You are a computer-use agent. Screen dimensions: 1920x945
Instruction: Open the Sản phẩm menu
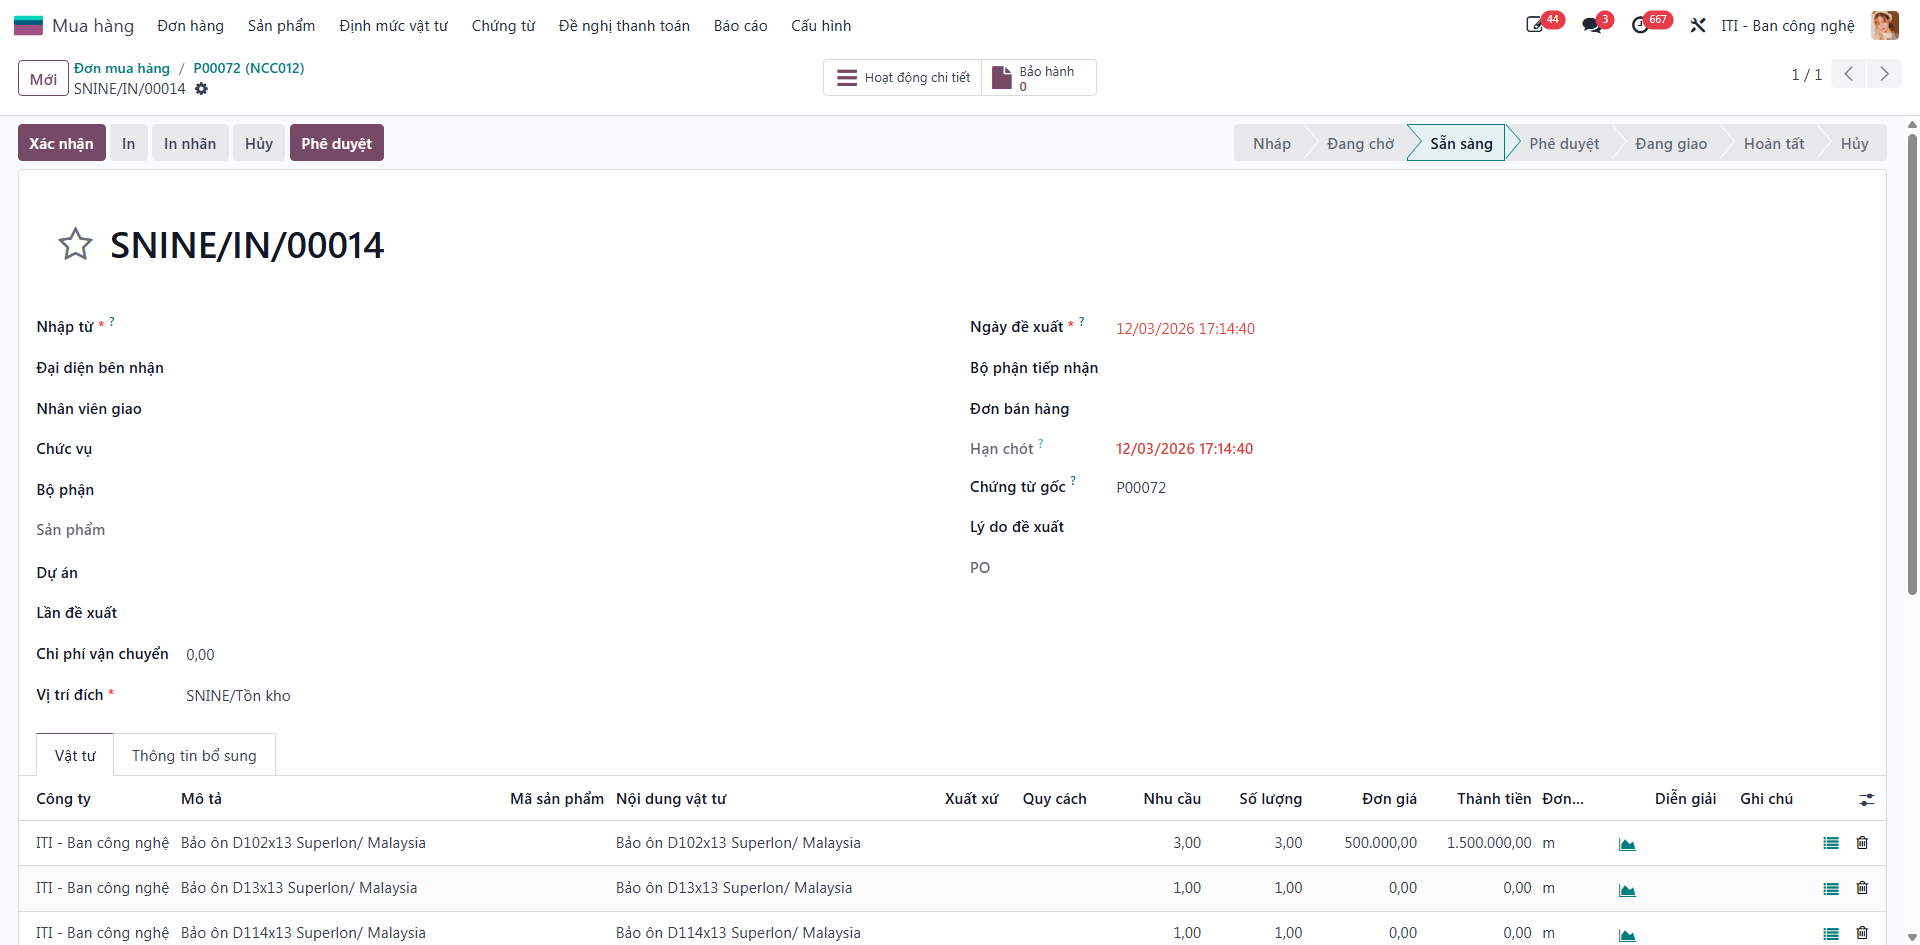click(281, 25)
